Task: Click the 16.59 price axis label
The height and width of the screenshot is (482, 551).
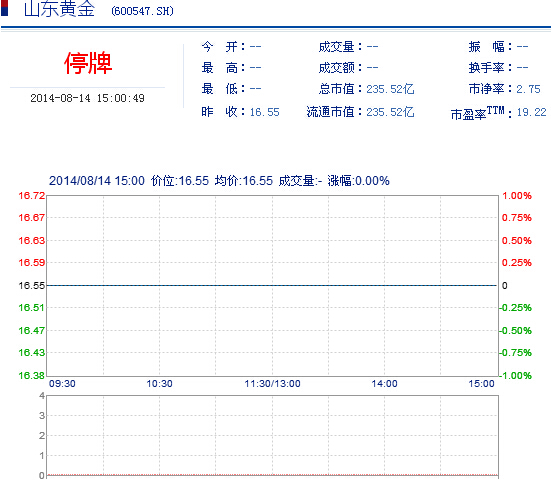Action: click(x=32, y=263)
